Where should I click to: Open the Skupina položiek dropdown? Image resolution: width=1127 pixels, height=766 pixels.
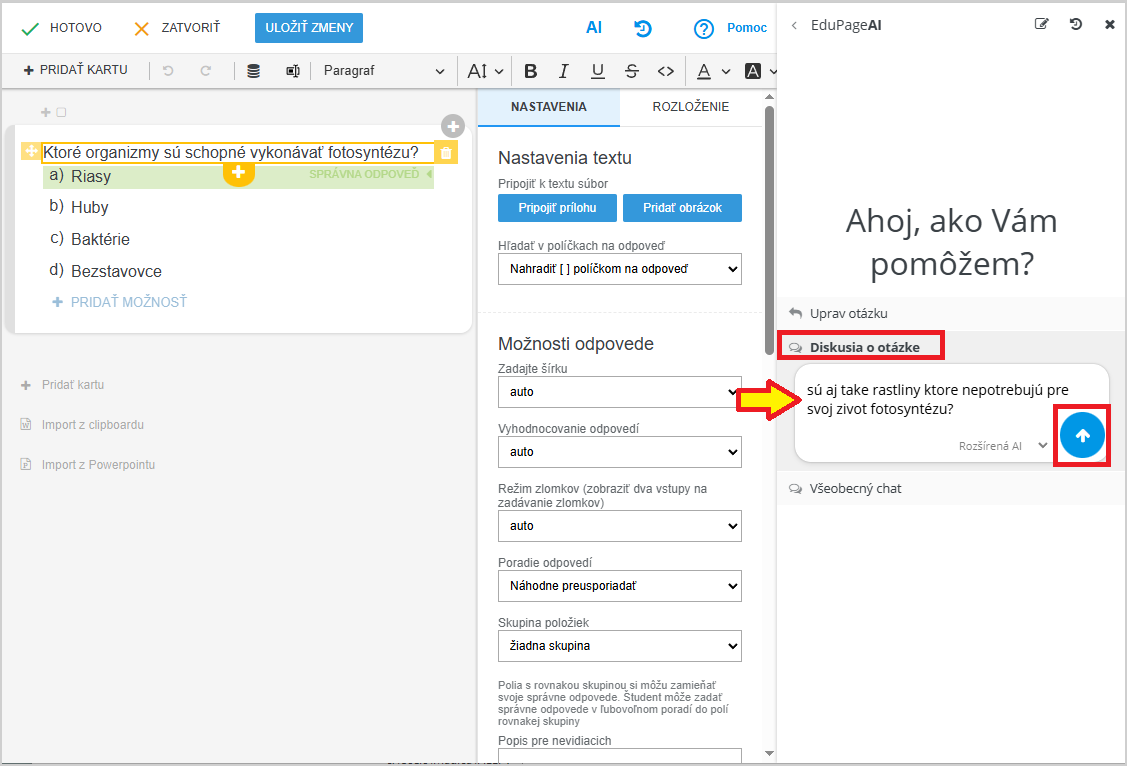pyautogui.click(x=620, y=646)
